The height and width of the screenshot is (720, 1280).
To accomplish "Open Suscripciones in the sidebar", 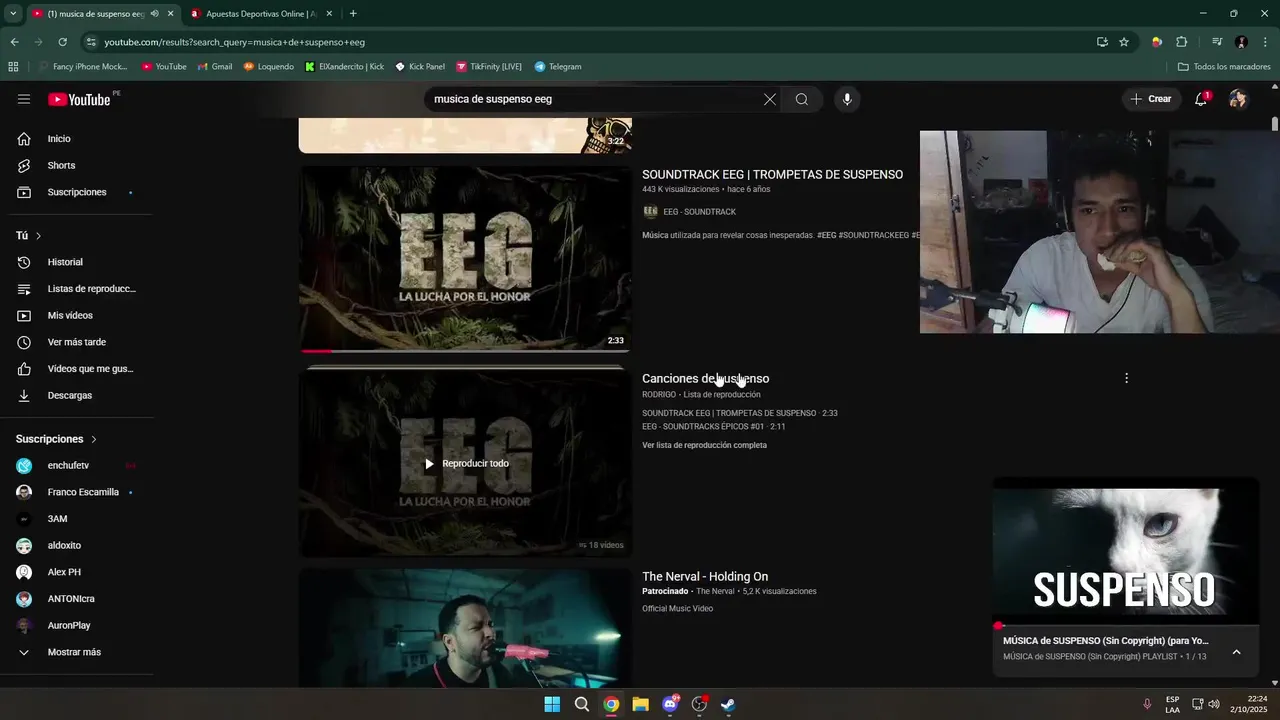I will click(x=77, y=192).
